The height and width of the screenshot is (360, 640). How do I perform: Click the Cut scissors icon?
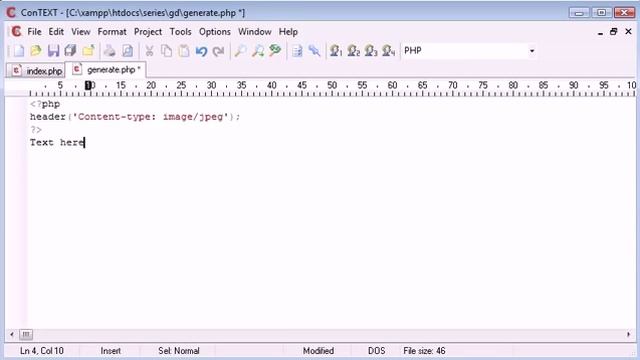pos(149,51)
